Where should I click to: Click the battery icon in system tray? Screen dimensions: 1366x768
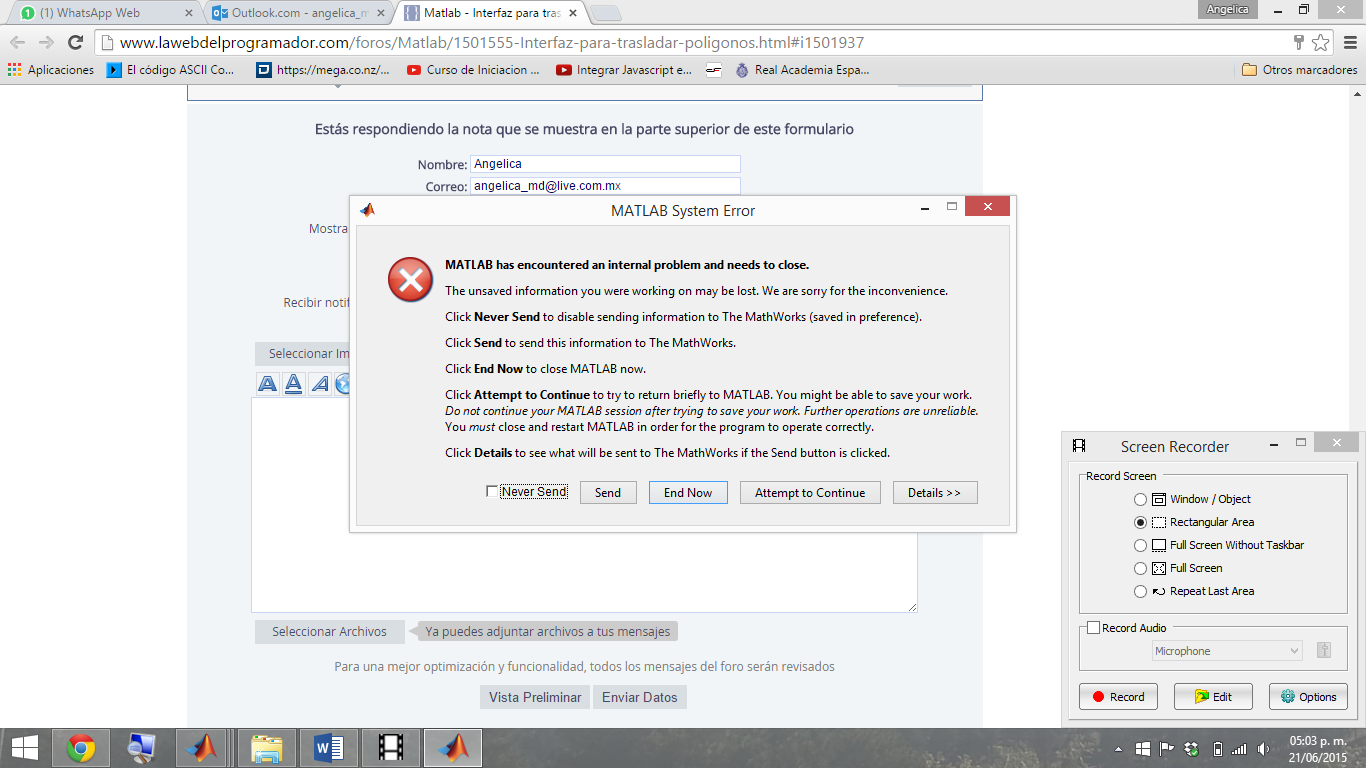point(1217,749)
